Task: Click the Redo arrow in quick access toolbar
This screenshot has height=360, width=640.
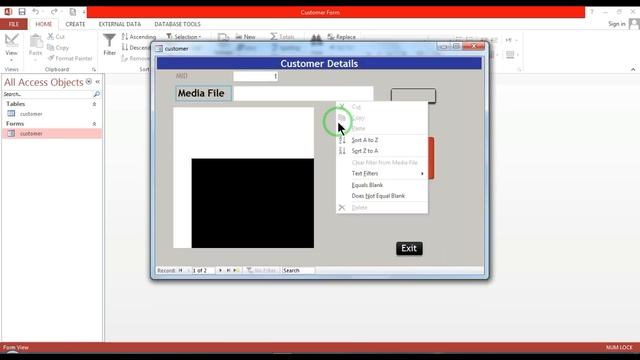Action: 54,12
